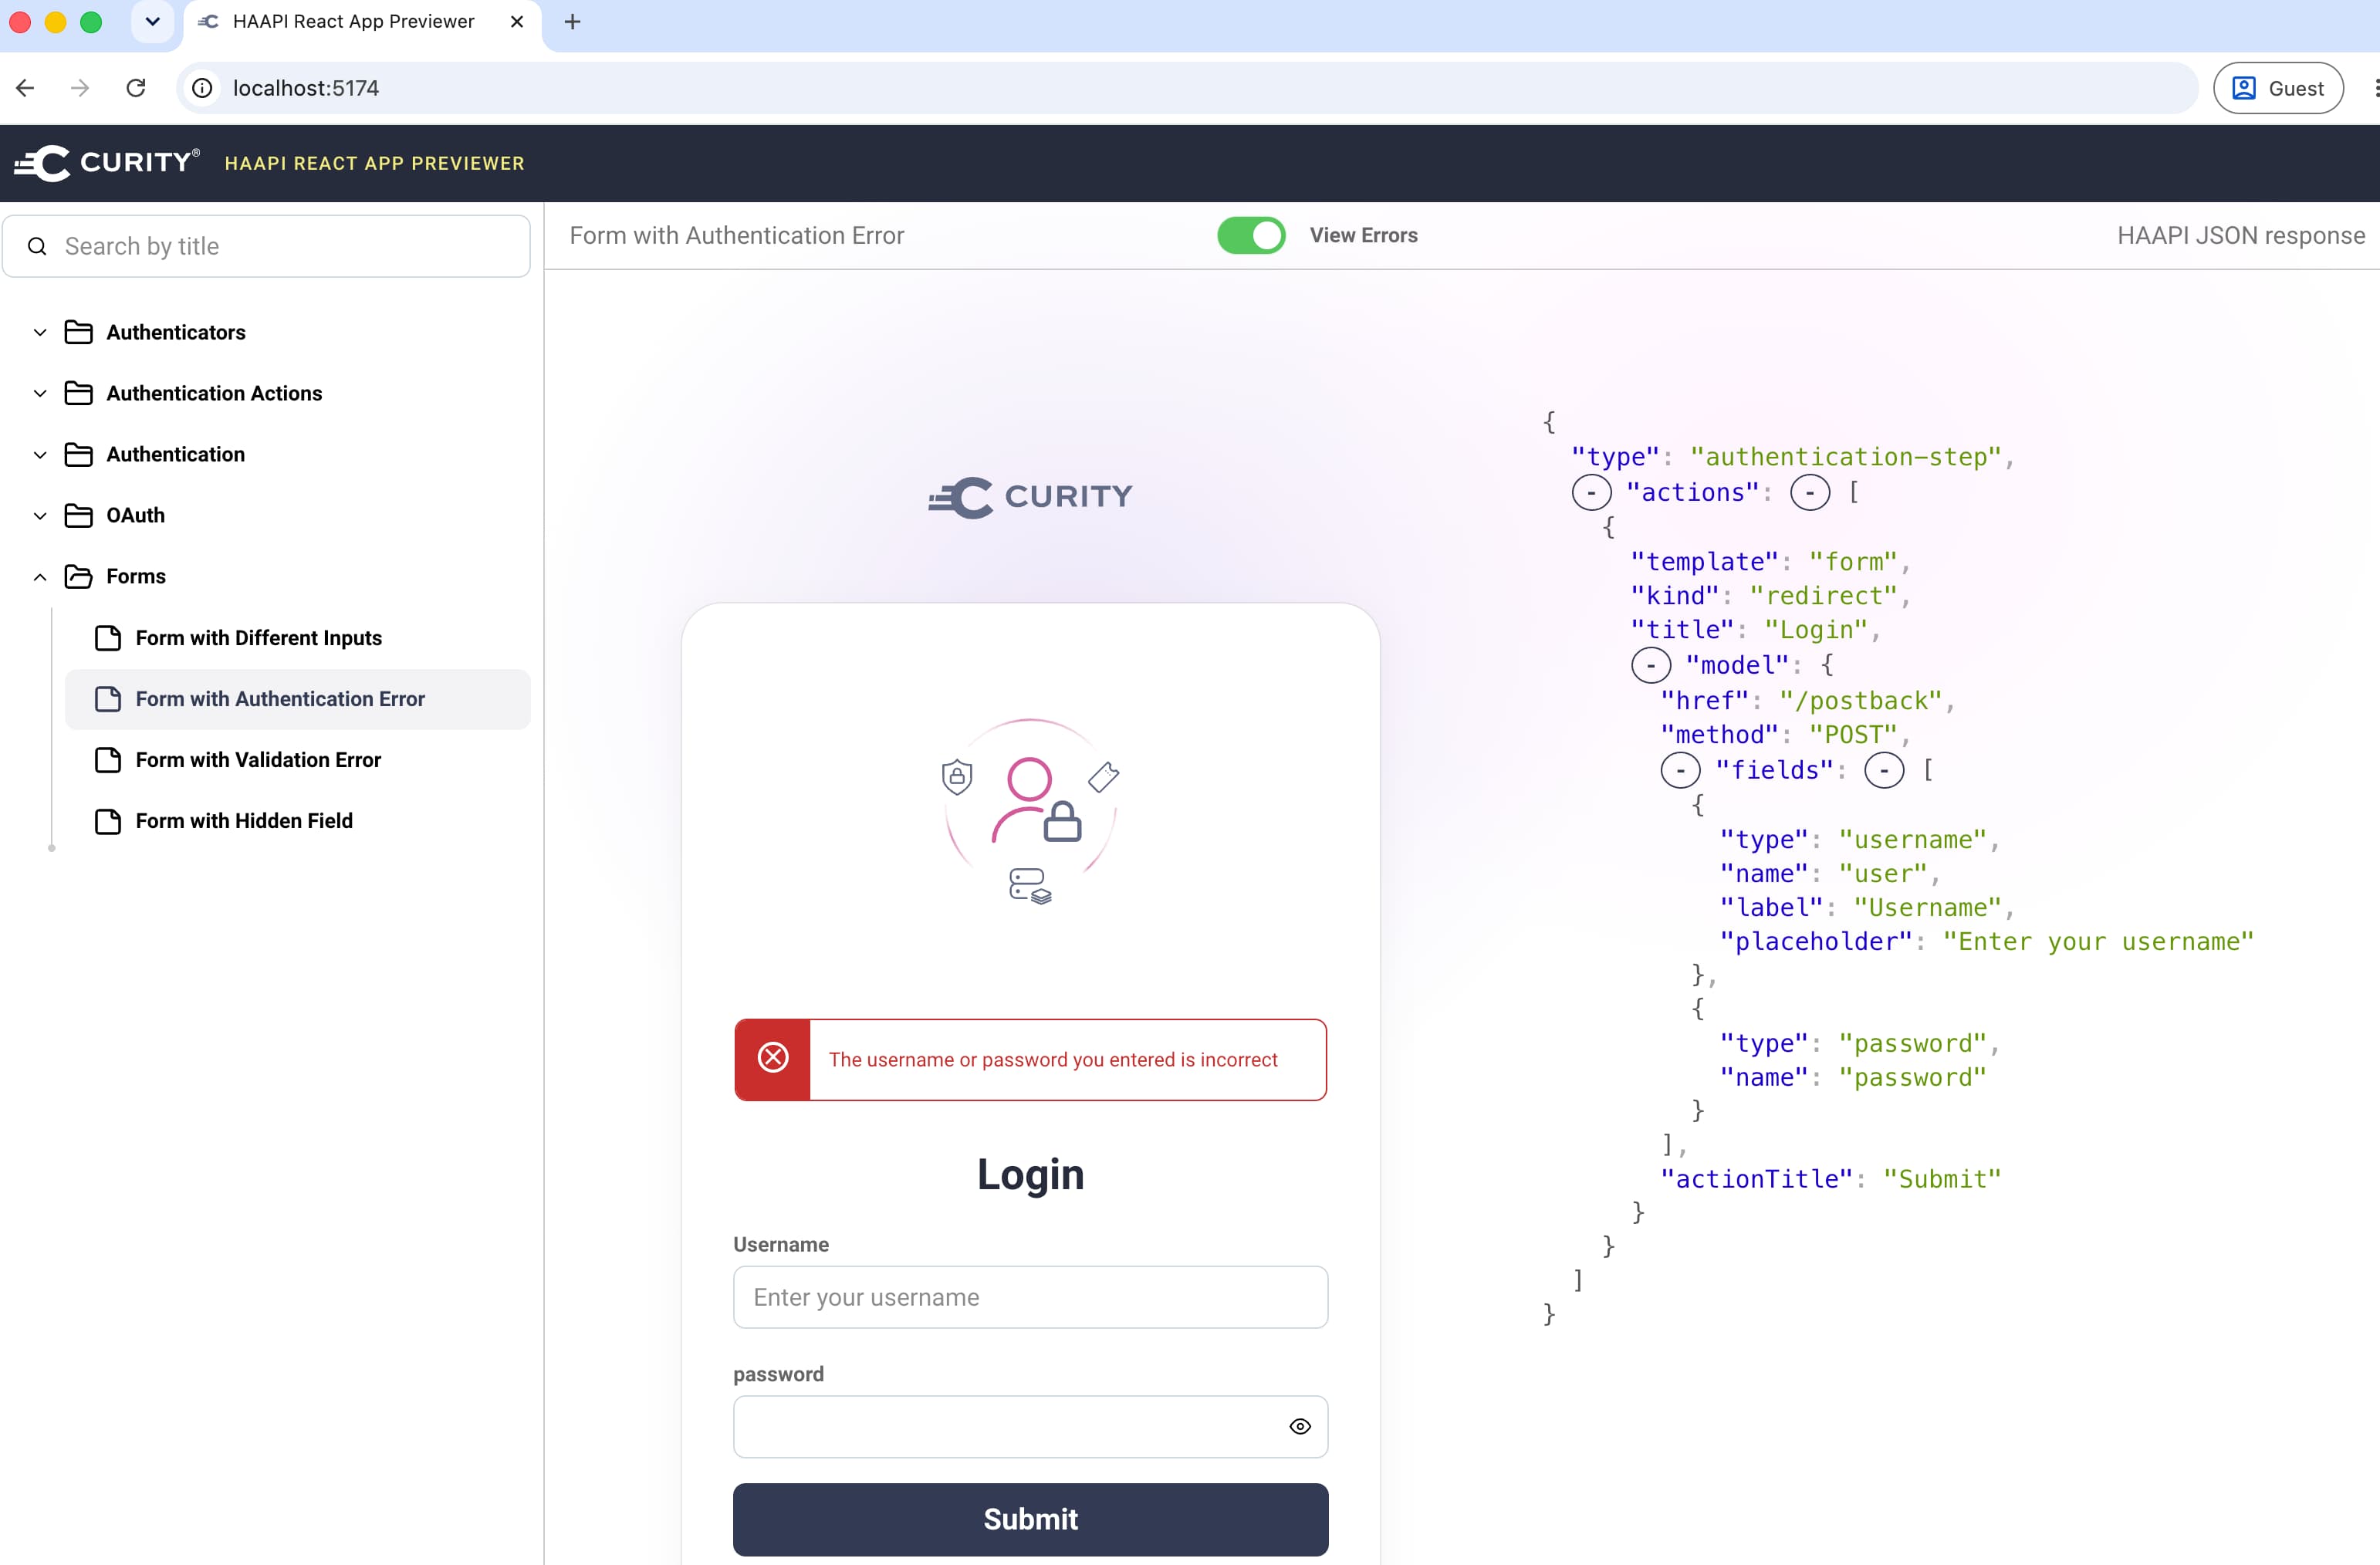This screenshot has width=2380, height=1565.
Task: Collapse the fields array bracket minus button
Action: 1884,770
